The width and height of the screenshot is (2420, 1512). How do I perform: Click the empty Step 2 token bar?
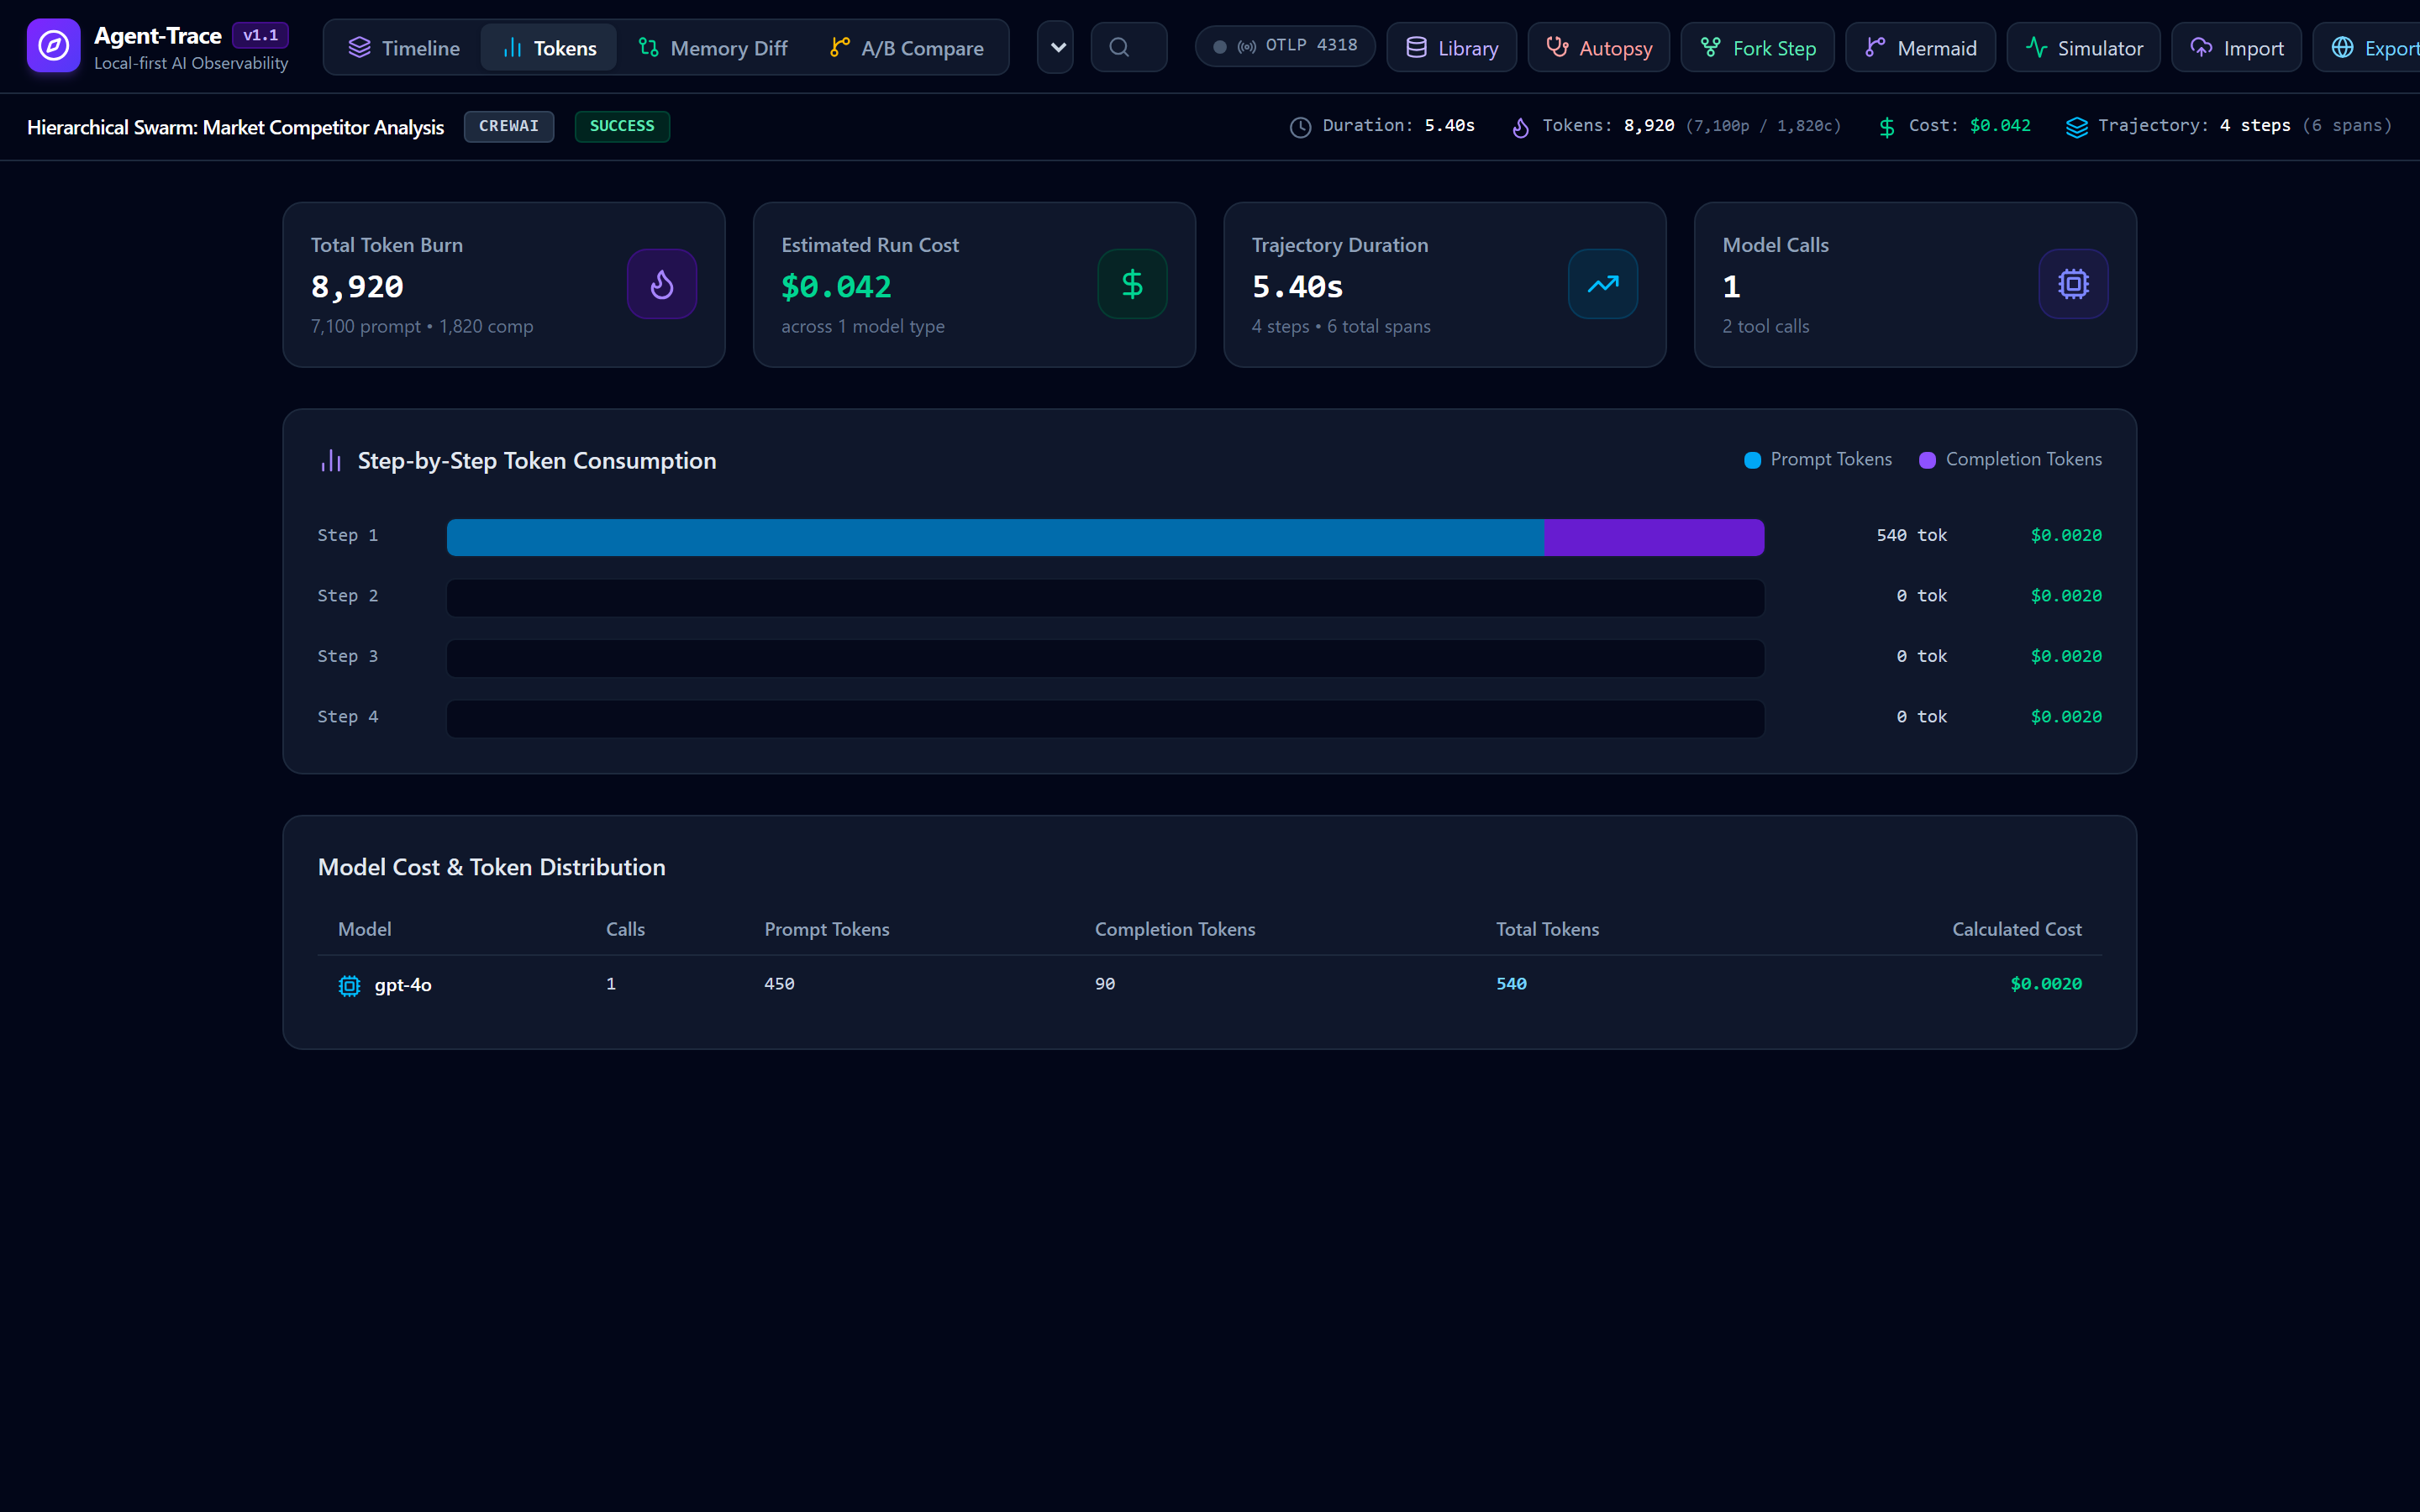click(x=1105, y=597)
